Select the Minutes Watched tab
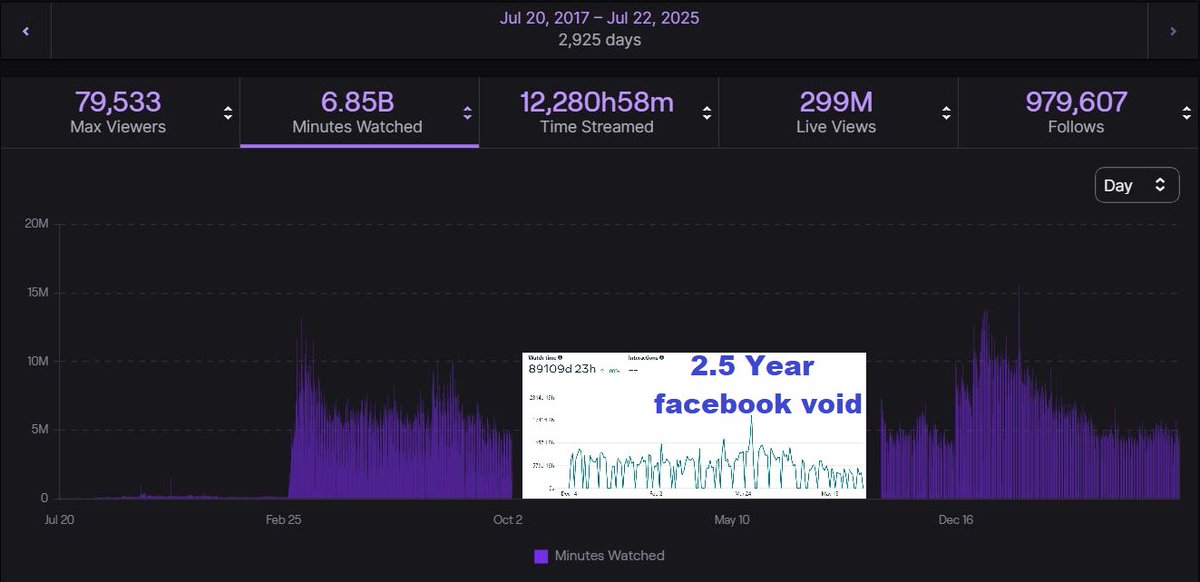 click(x=357, y=112)
